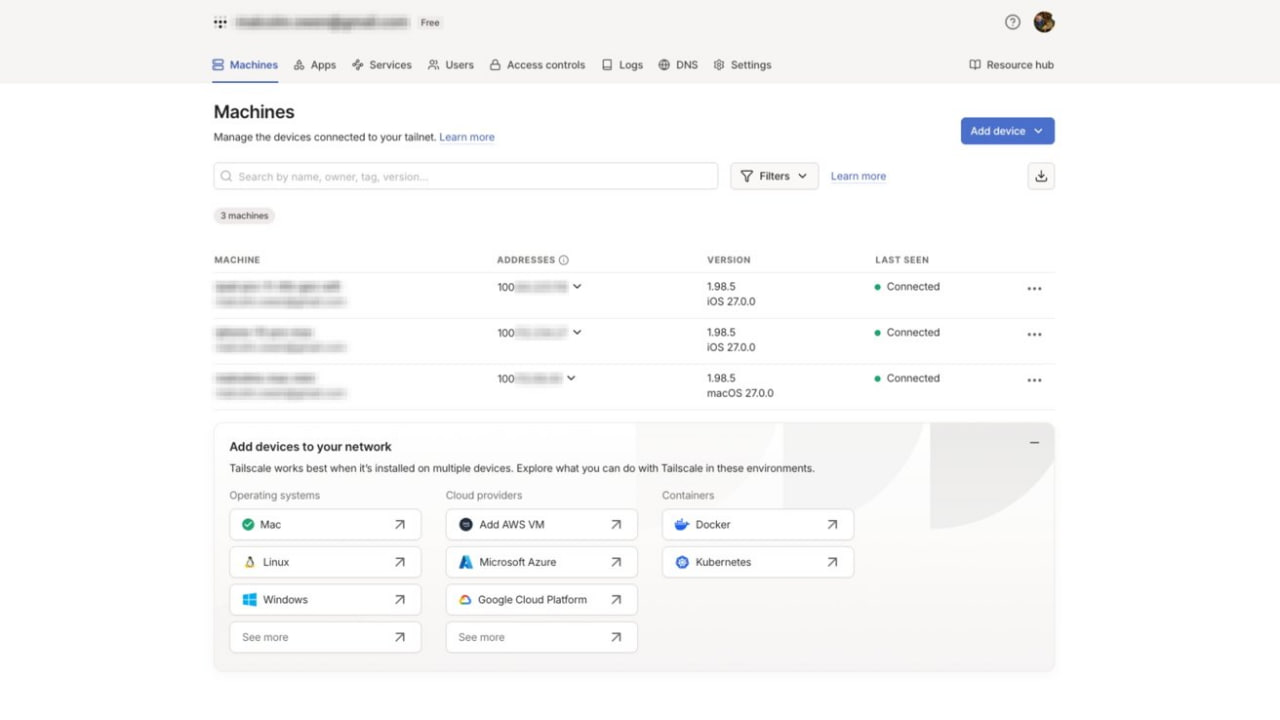
Task: Open the Resource hub link
Action: coord(1012,65)
